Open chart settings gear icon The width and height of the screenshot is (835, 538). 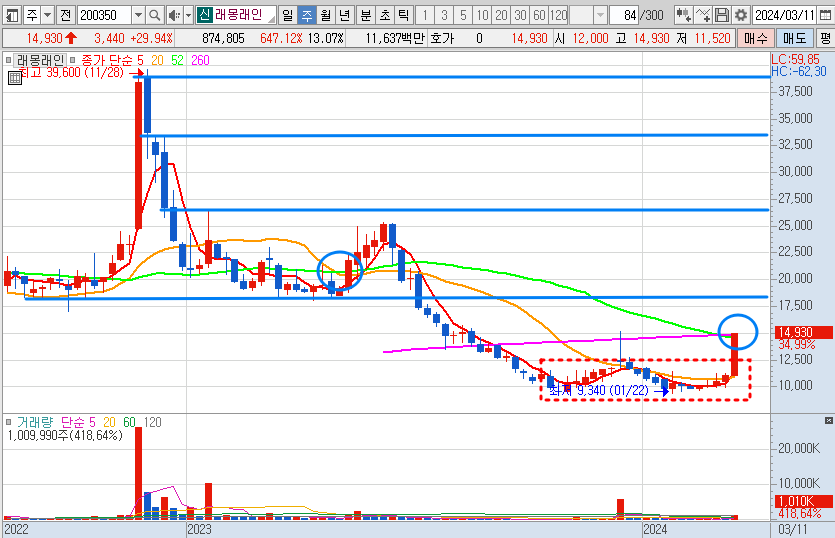[741, 15]
